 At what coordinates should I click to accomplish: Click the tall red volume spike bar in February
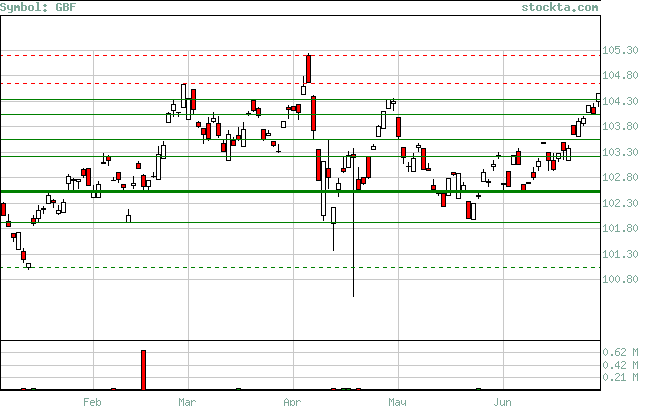click(x=143, y=370)
